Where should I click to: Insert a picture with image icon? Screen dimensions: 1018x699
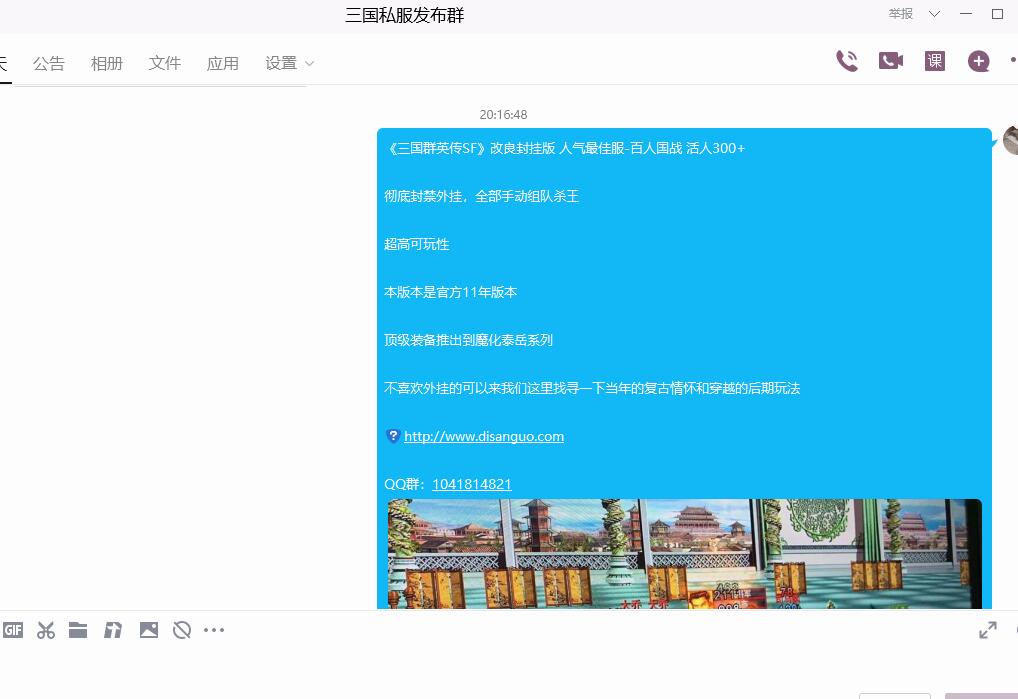[x=149, y=630]
